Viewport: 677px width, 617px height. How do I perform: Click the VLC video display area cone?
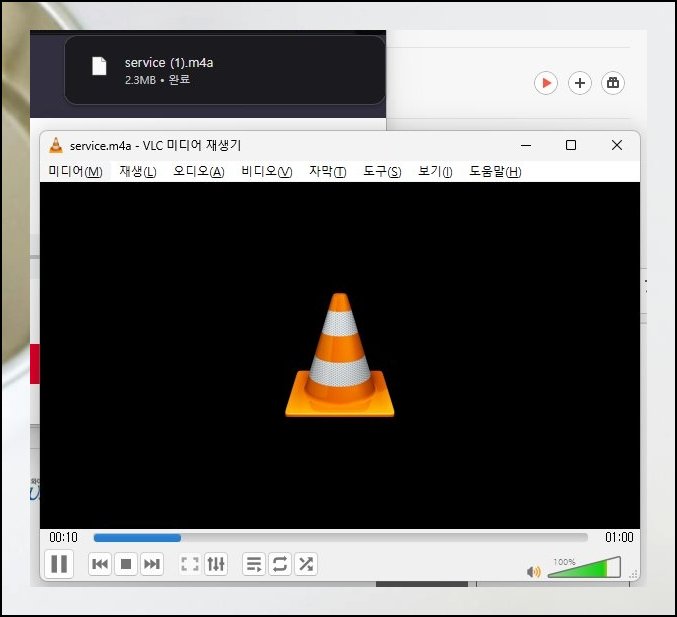[x=340, y=355]
